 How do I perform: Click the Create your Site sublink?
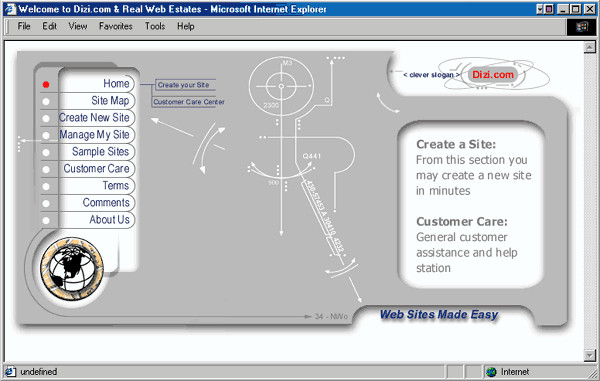coord(183,85)
